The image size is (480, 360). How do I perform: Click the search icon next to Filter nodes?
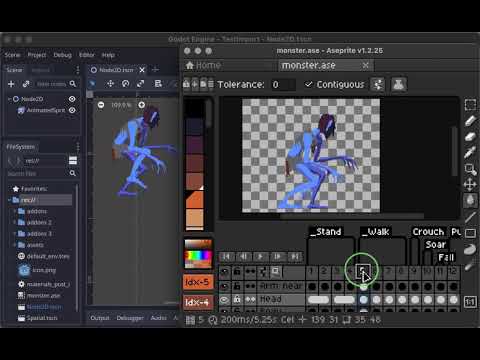pos(73,84)
